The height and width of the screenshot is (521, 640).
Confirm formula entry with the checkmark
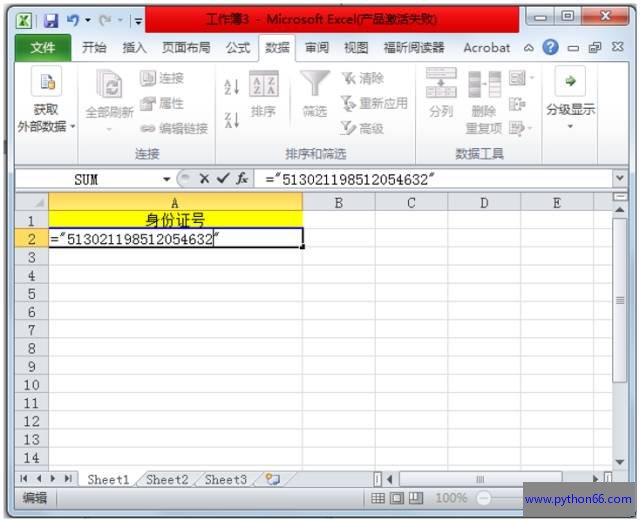tap(223, 179)
